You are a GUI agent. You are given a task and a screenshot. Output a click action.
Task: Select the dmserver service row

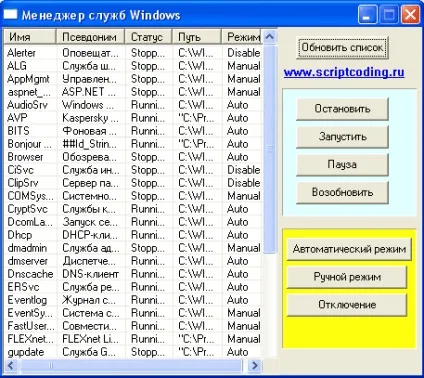(133, 261)
